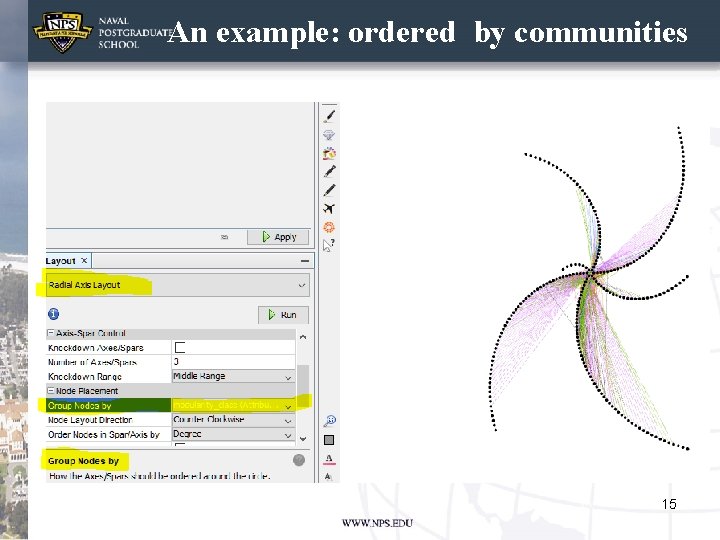Select the Edge Pencil tool
The image size is (720, 540).
point(329,190)
